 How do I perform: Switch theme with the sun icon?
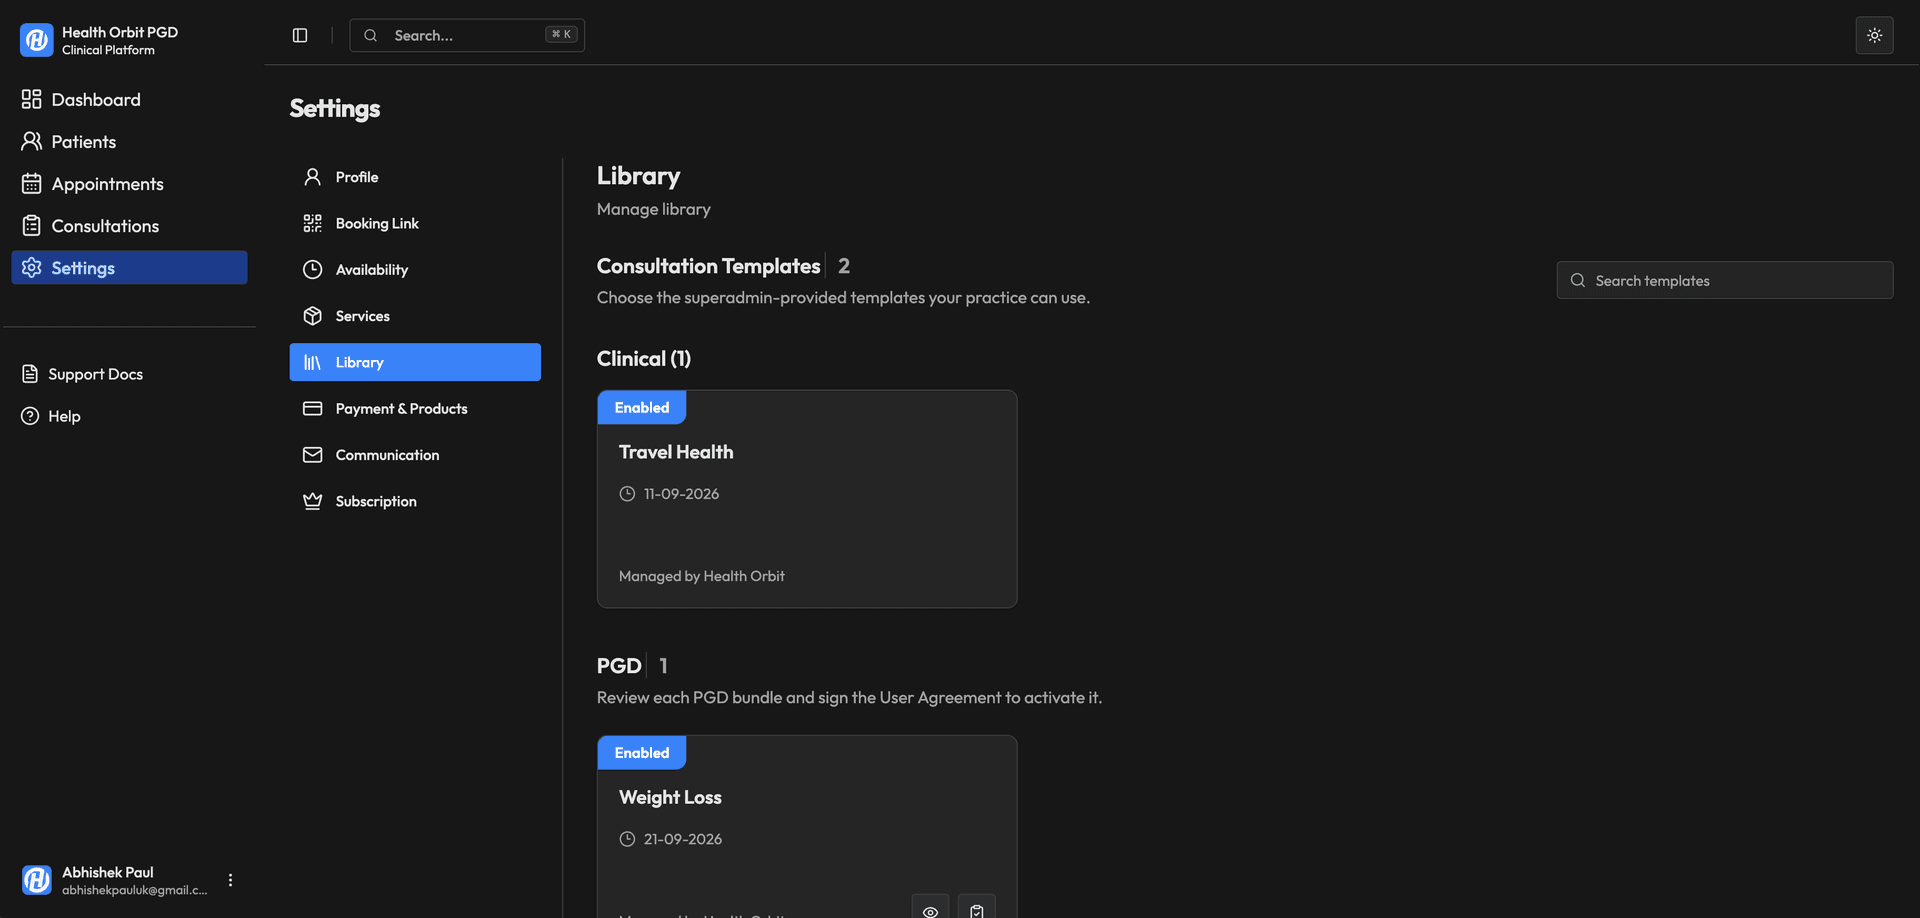point(1874,35)
